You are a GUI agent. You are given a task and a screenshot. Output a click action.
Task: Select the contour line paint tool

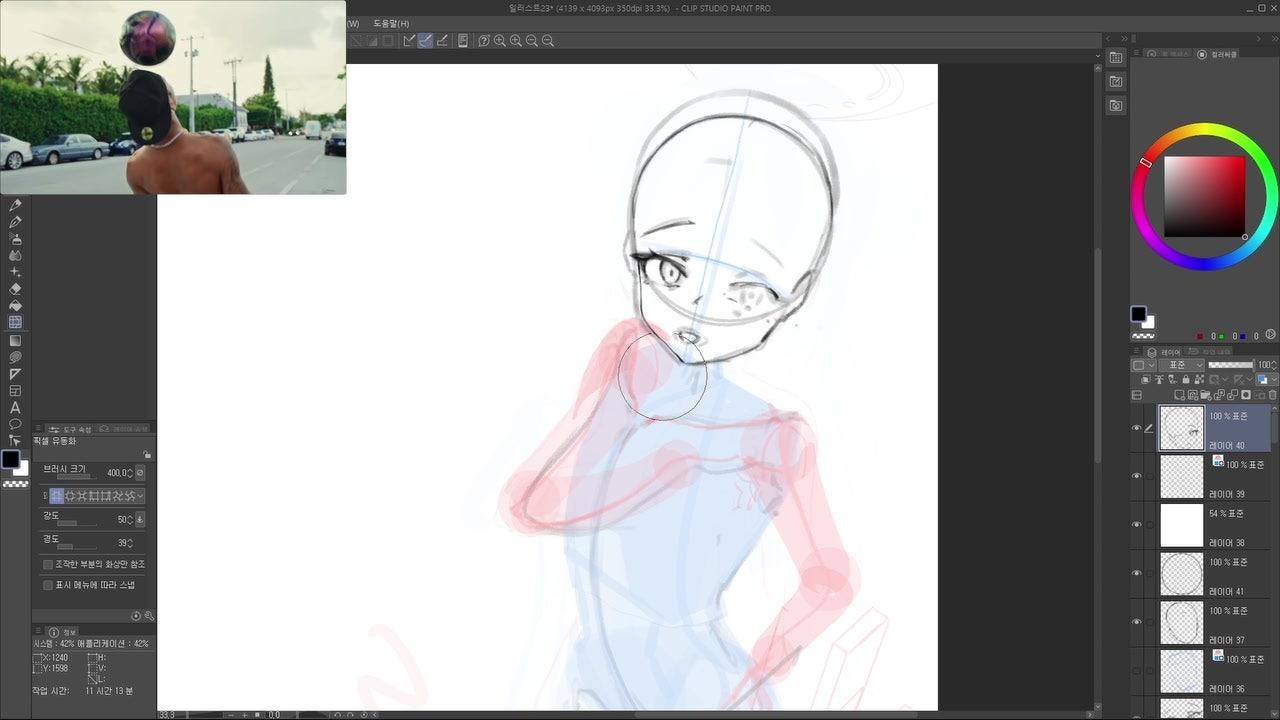(15, 357)
